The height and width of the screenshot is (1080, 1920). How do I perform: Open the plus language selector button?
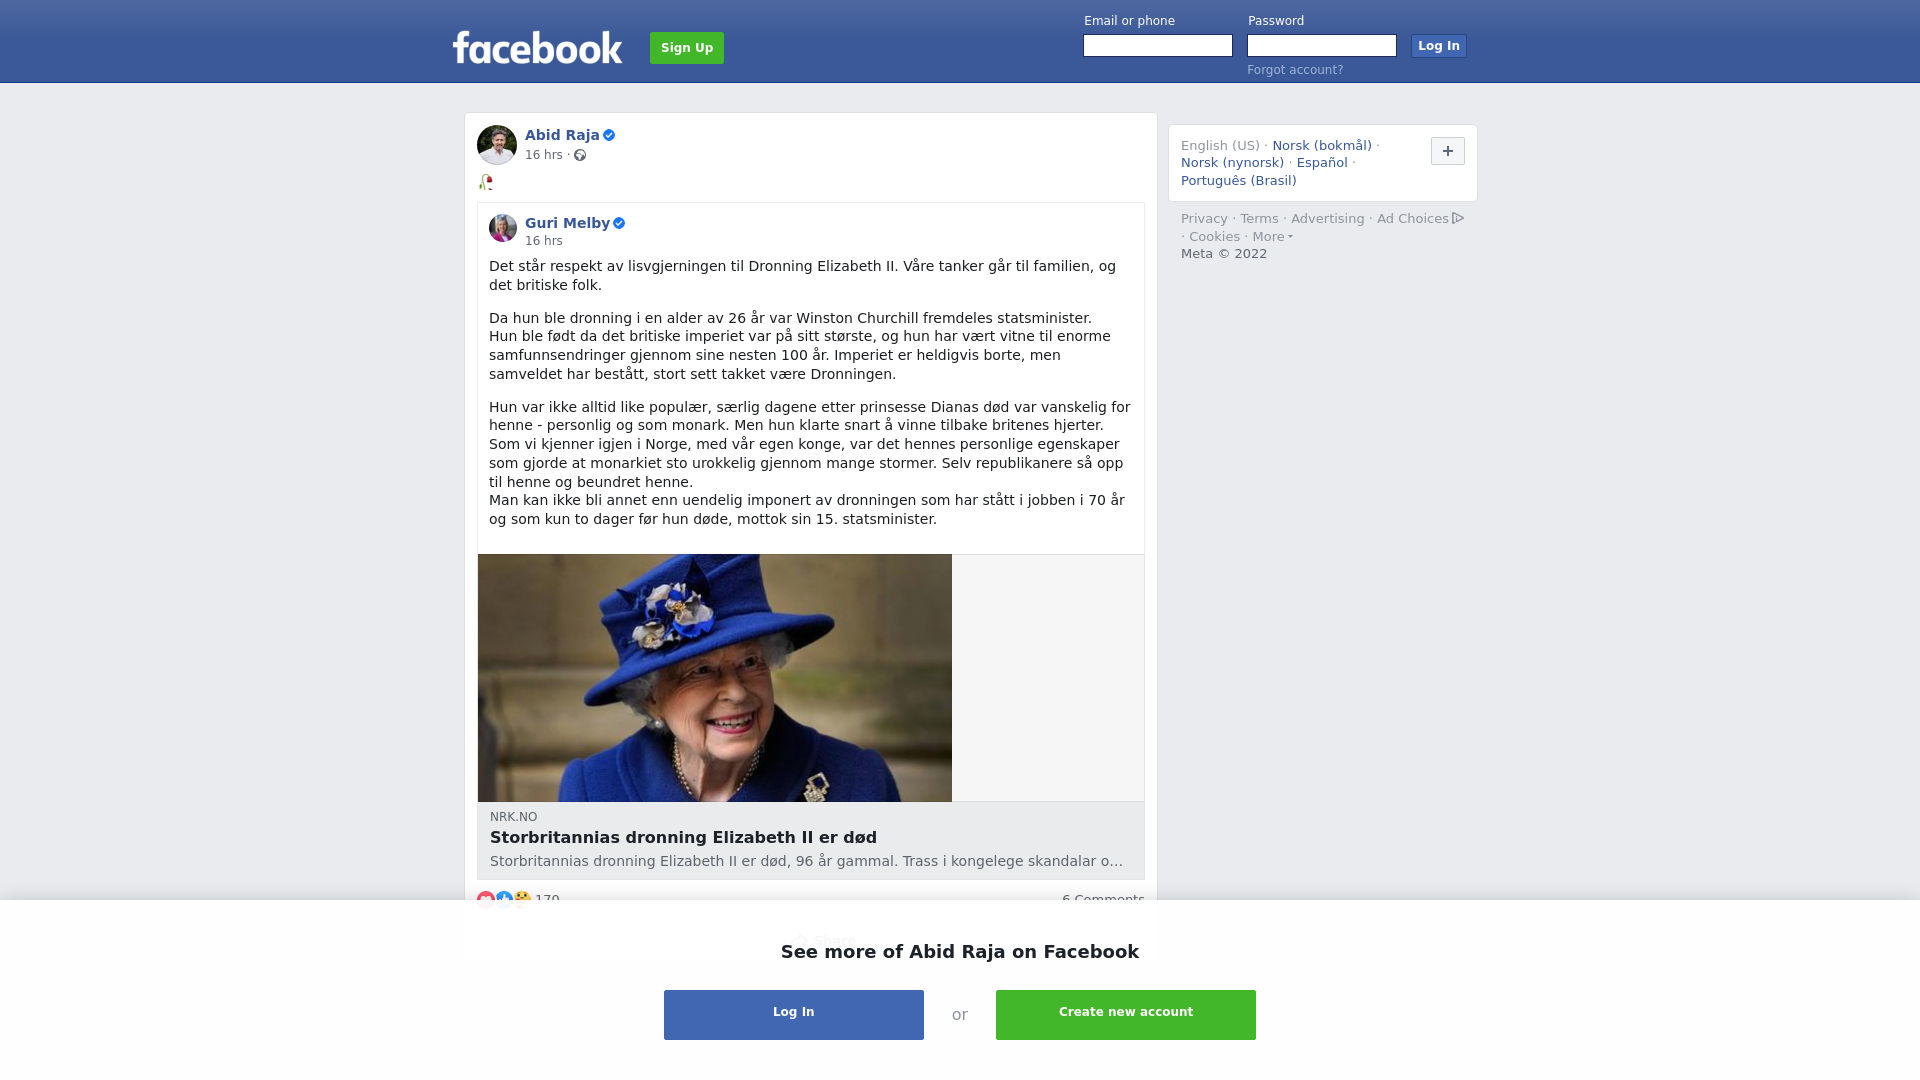[1448, 151]
